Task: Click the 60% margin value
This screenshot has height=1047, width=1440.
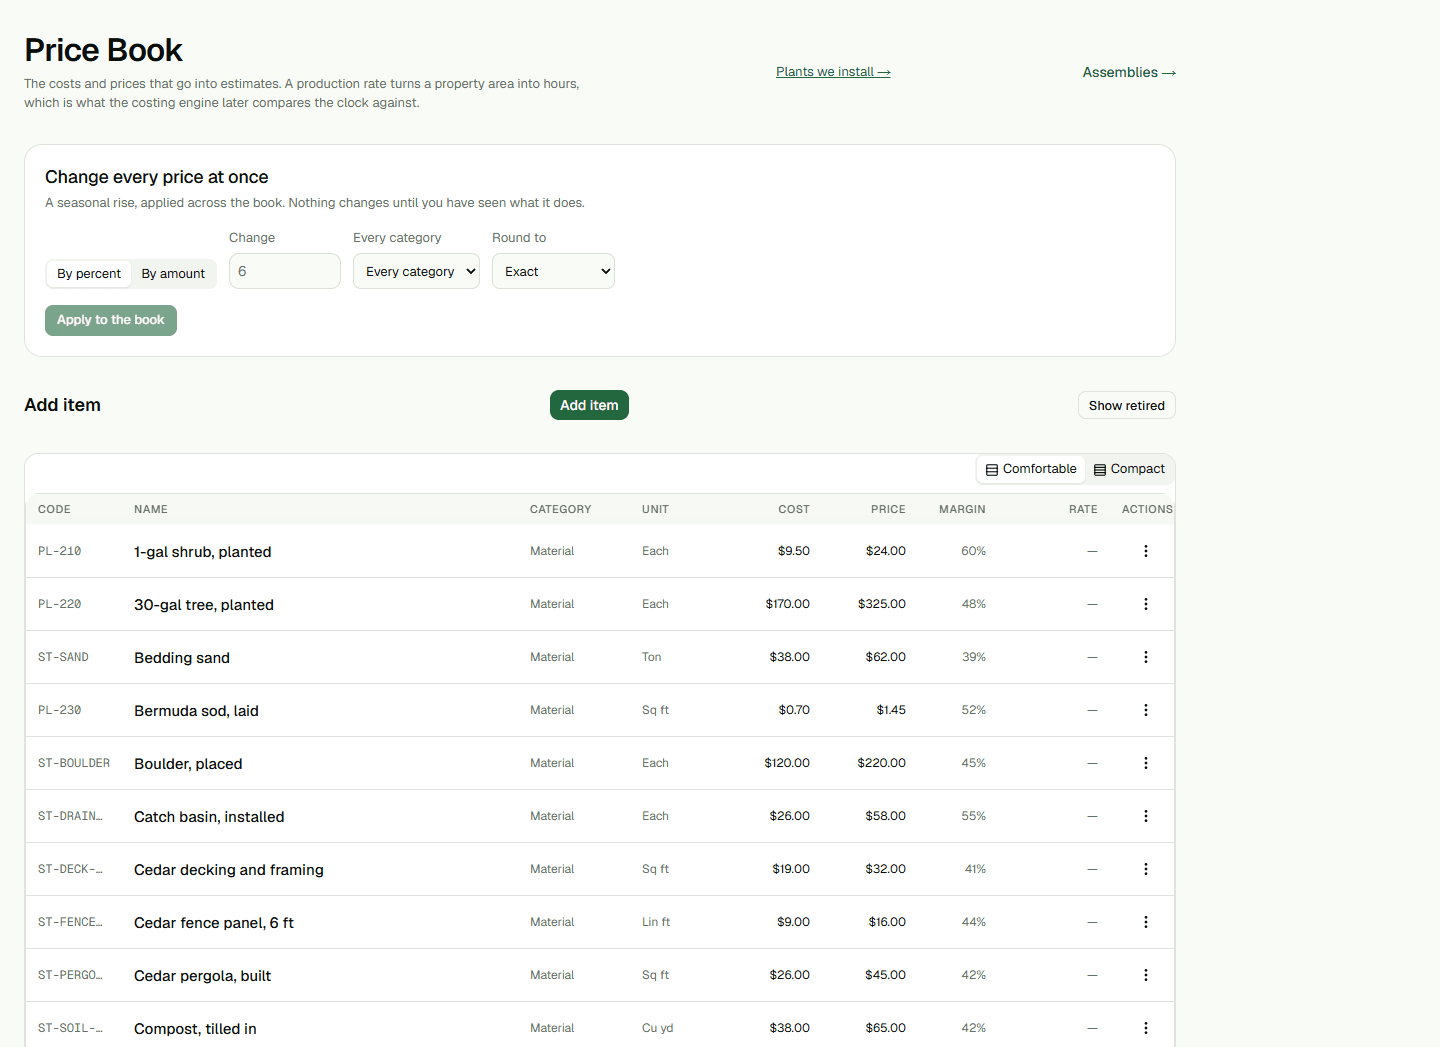Action: 974,551
